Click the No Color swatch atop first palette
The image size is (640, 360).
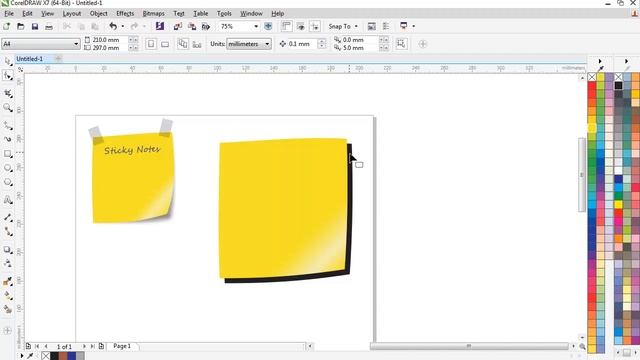pos(592,77)
